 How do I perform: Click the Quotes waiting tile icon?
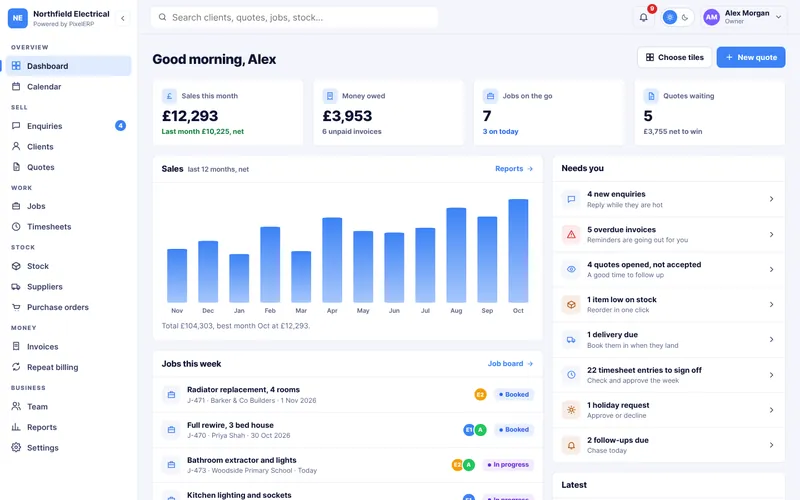[x=651, y=96]
